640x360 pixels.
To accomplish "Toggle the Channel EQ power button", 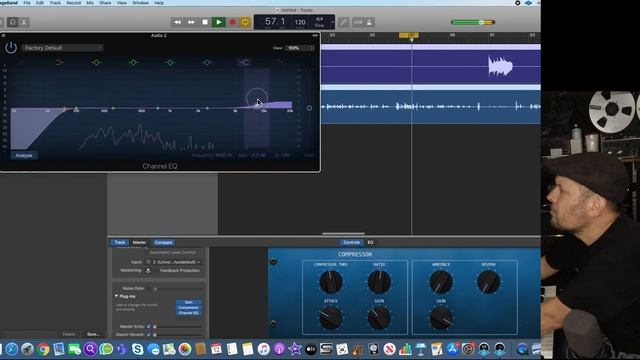I will [11, 48].
